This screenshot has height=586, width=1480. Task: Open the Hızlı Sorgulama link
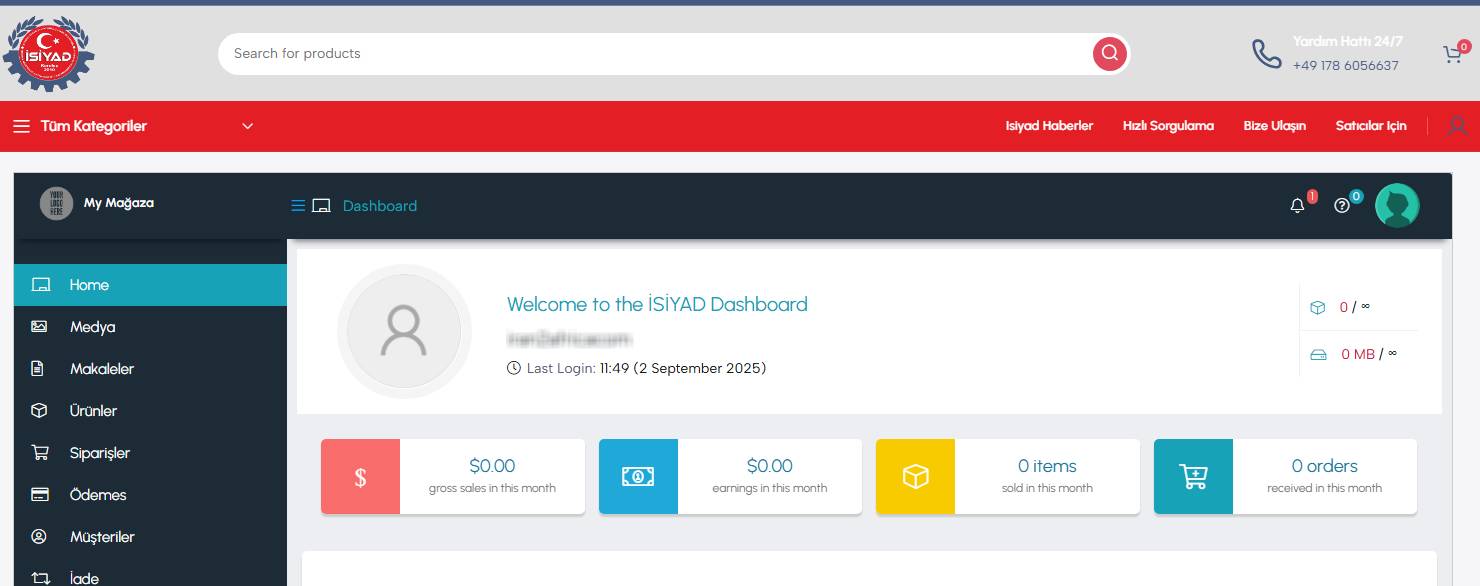coord(1168,126)
